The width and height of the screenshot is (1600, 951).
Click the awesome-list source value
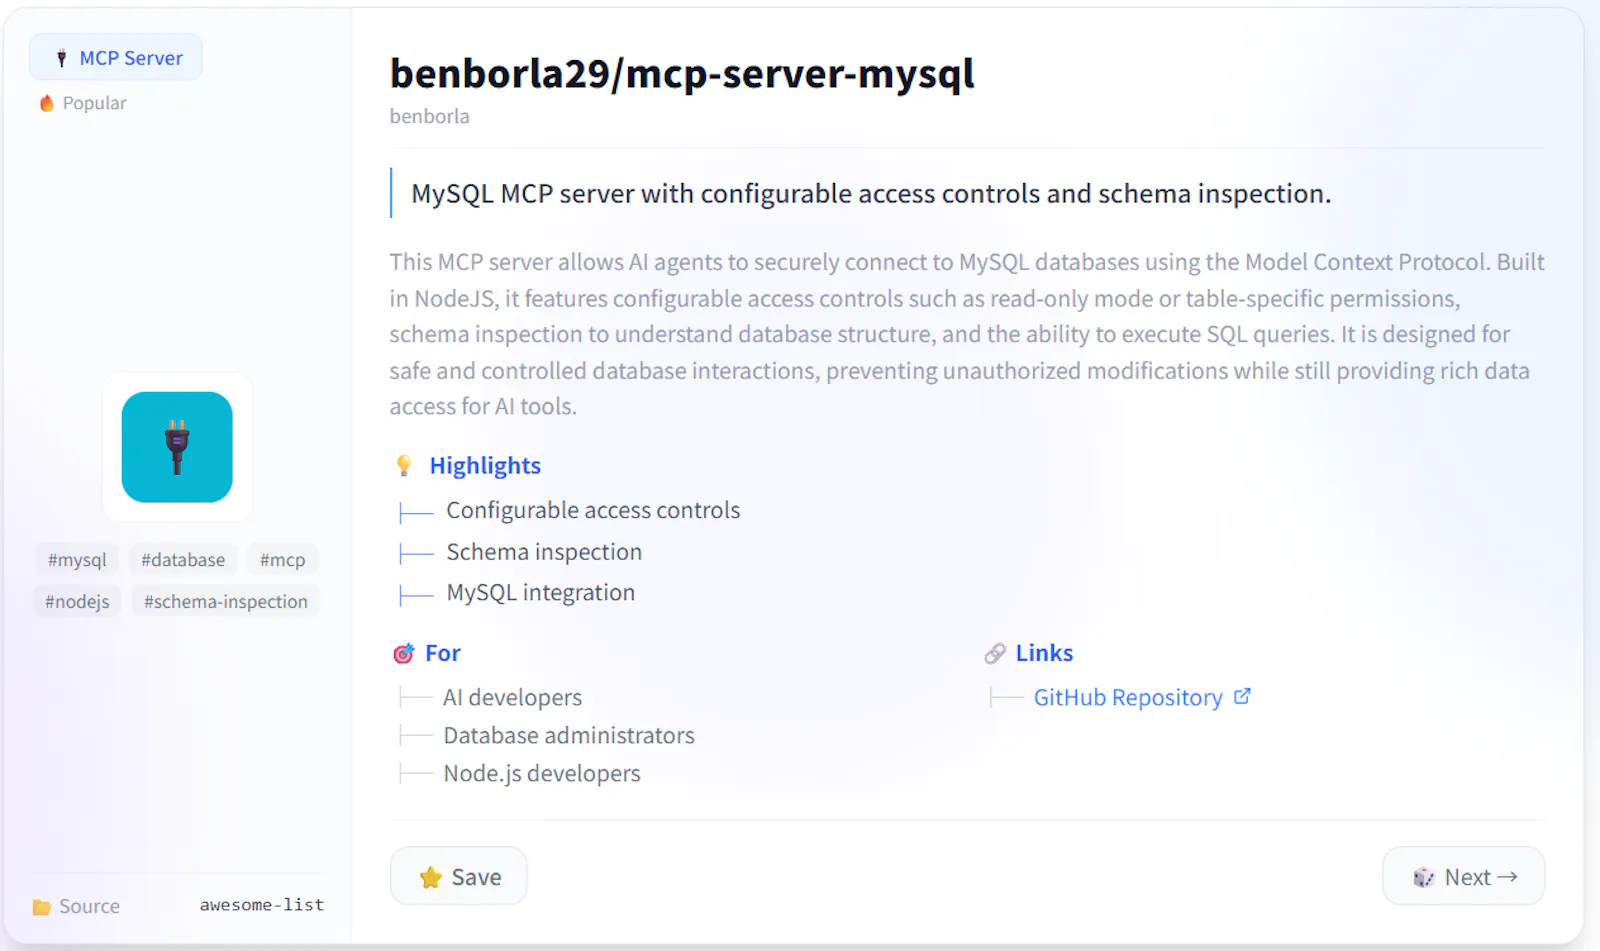tap(262, 905)
